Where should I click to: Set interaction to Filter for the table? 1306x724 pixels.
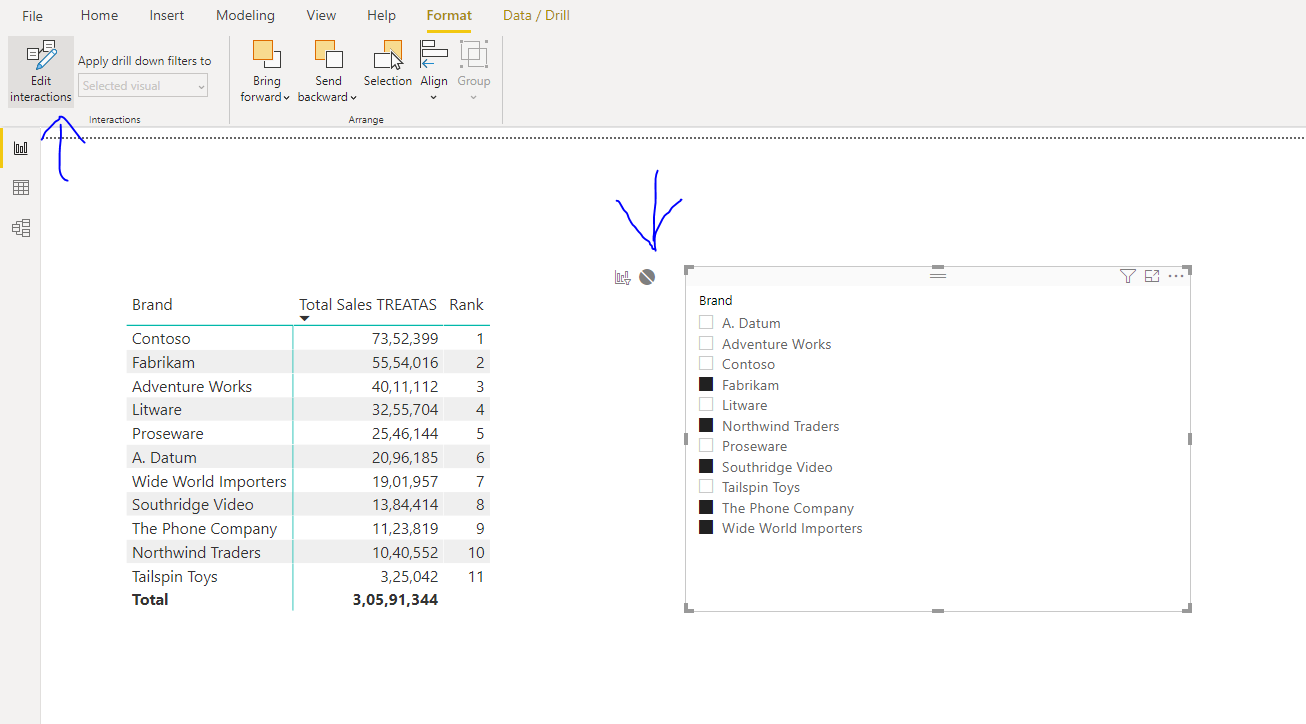tap(623, 277)
